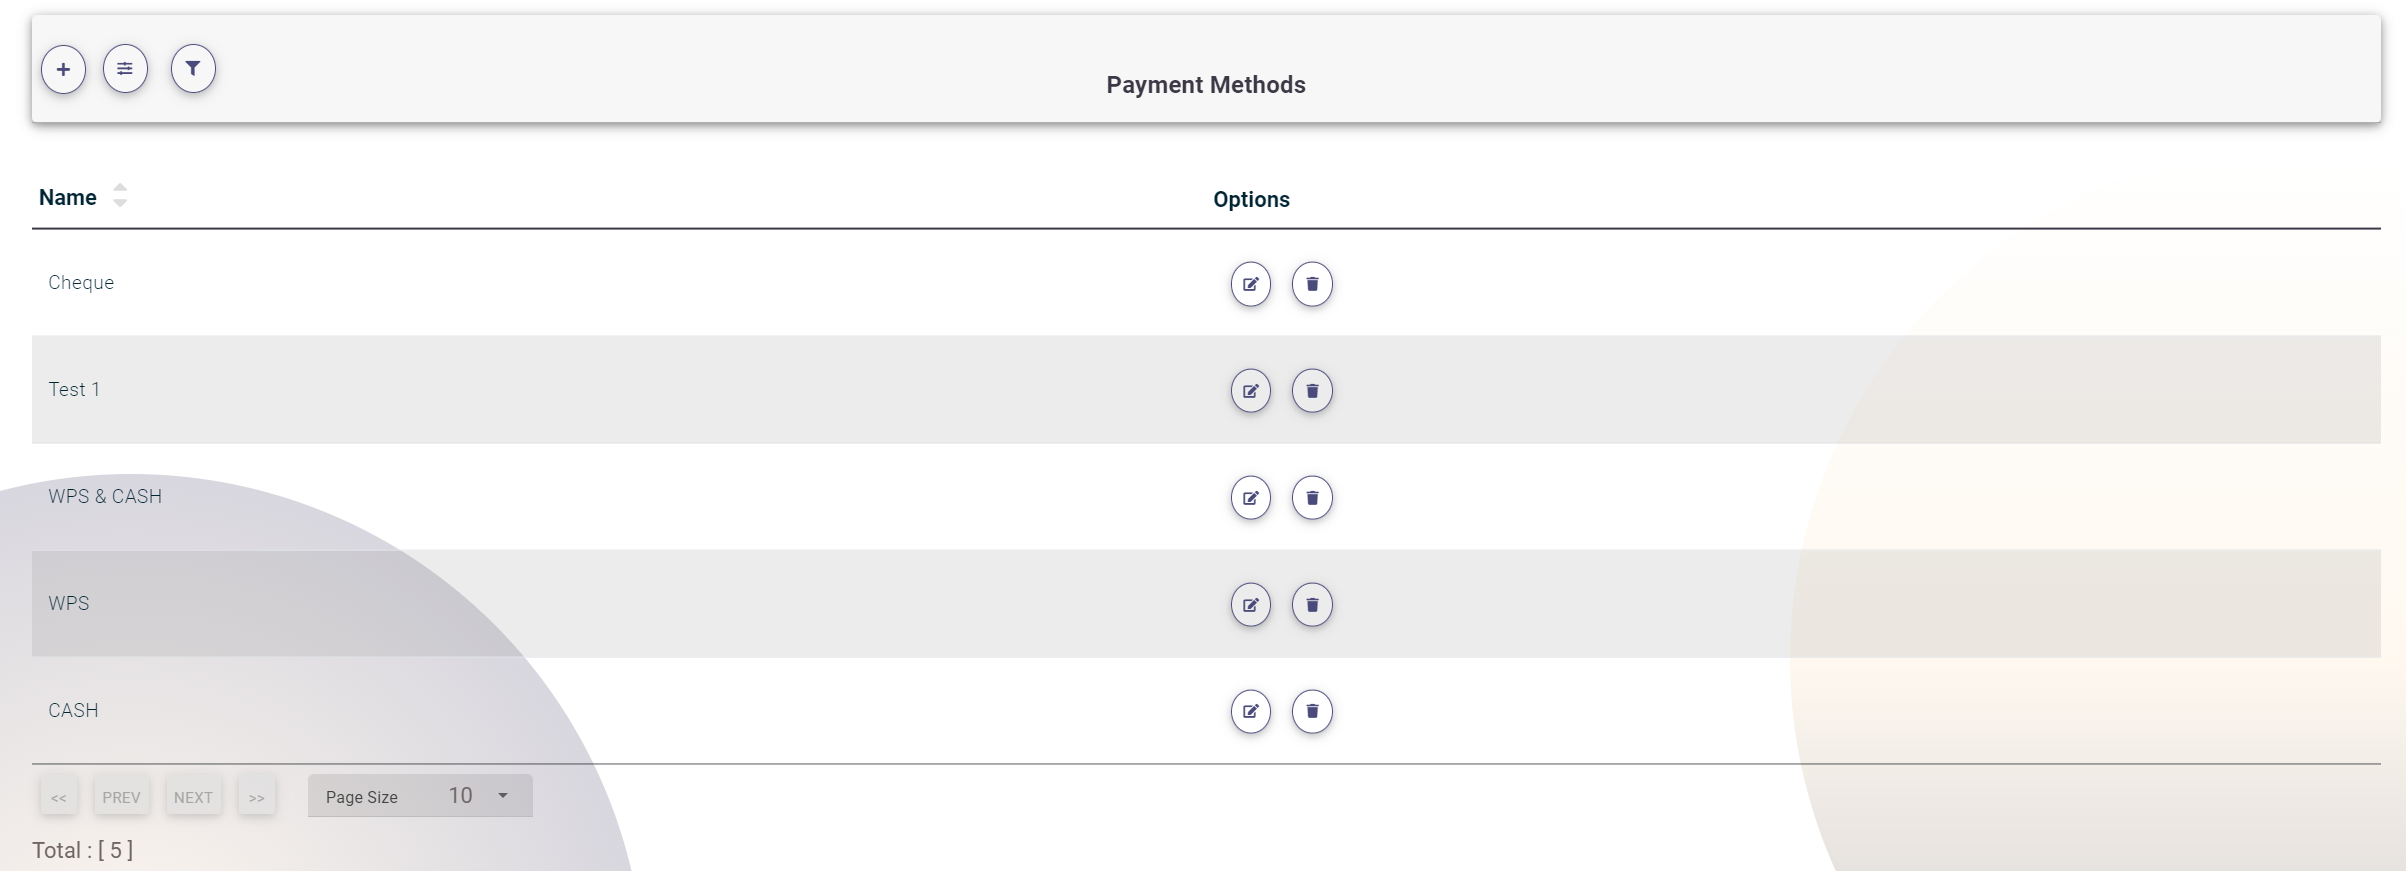The image size is (2406, 871).
Task: Delete the WPS row entry
Action: pyautogui.click(x=1312, y=605)
